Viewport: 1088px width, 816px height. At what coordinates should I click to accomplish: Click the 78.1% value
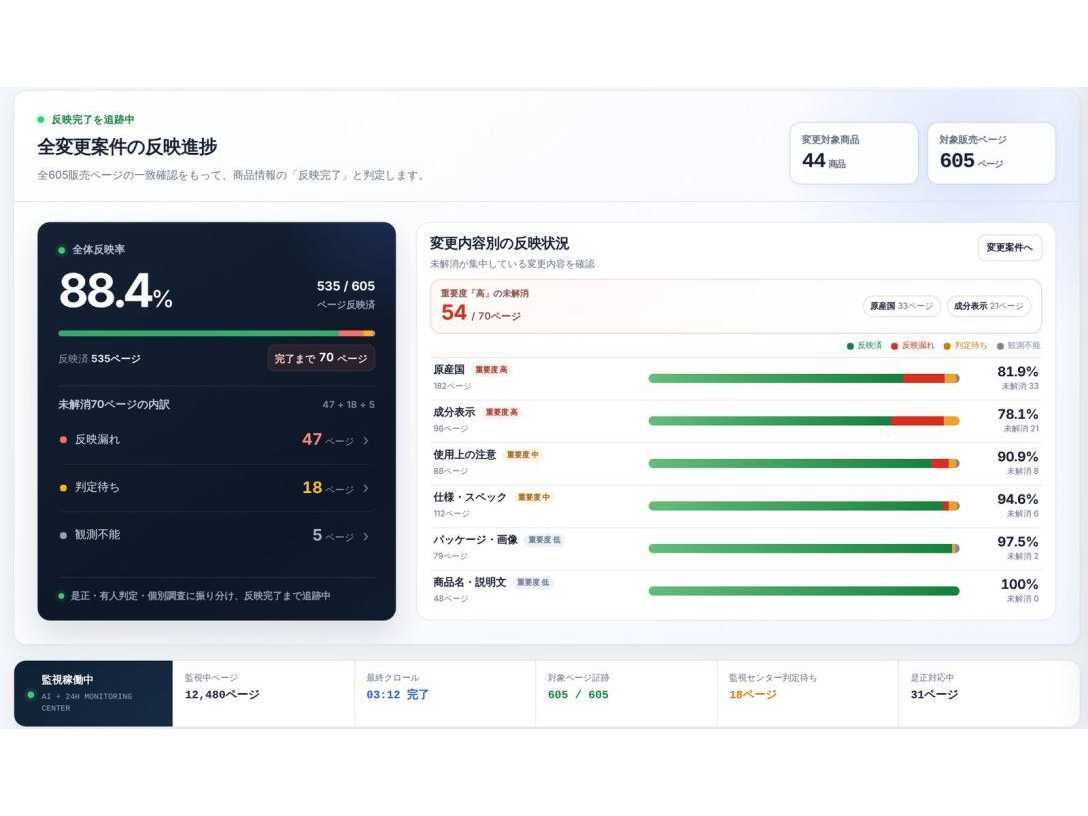pyautogui.click(x=1017, y=414)
